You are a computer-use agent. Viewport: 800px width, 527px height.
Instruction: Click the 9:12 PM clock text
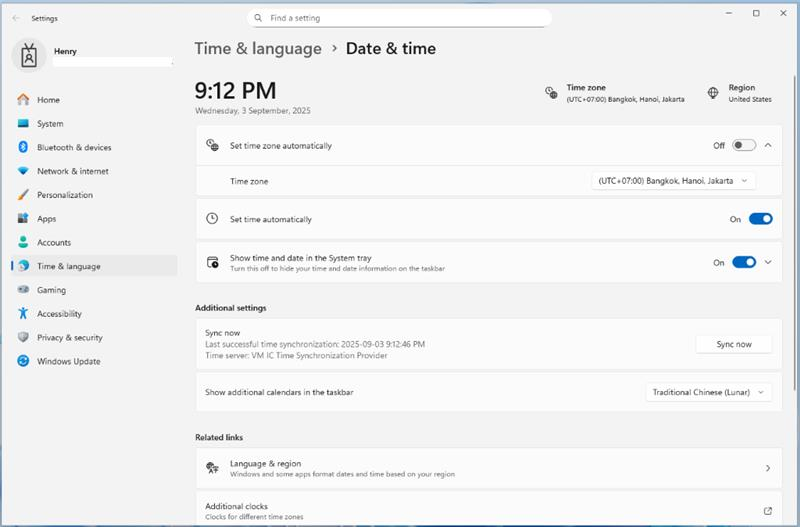235,91
